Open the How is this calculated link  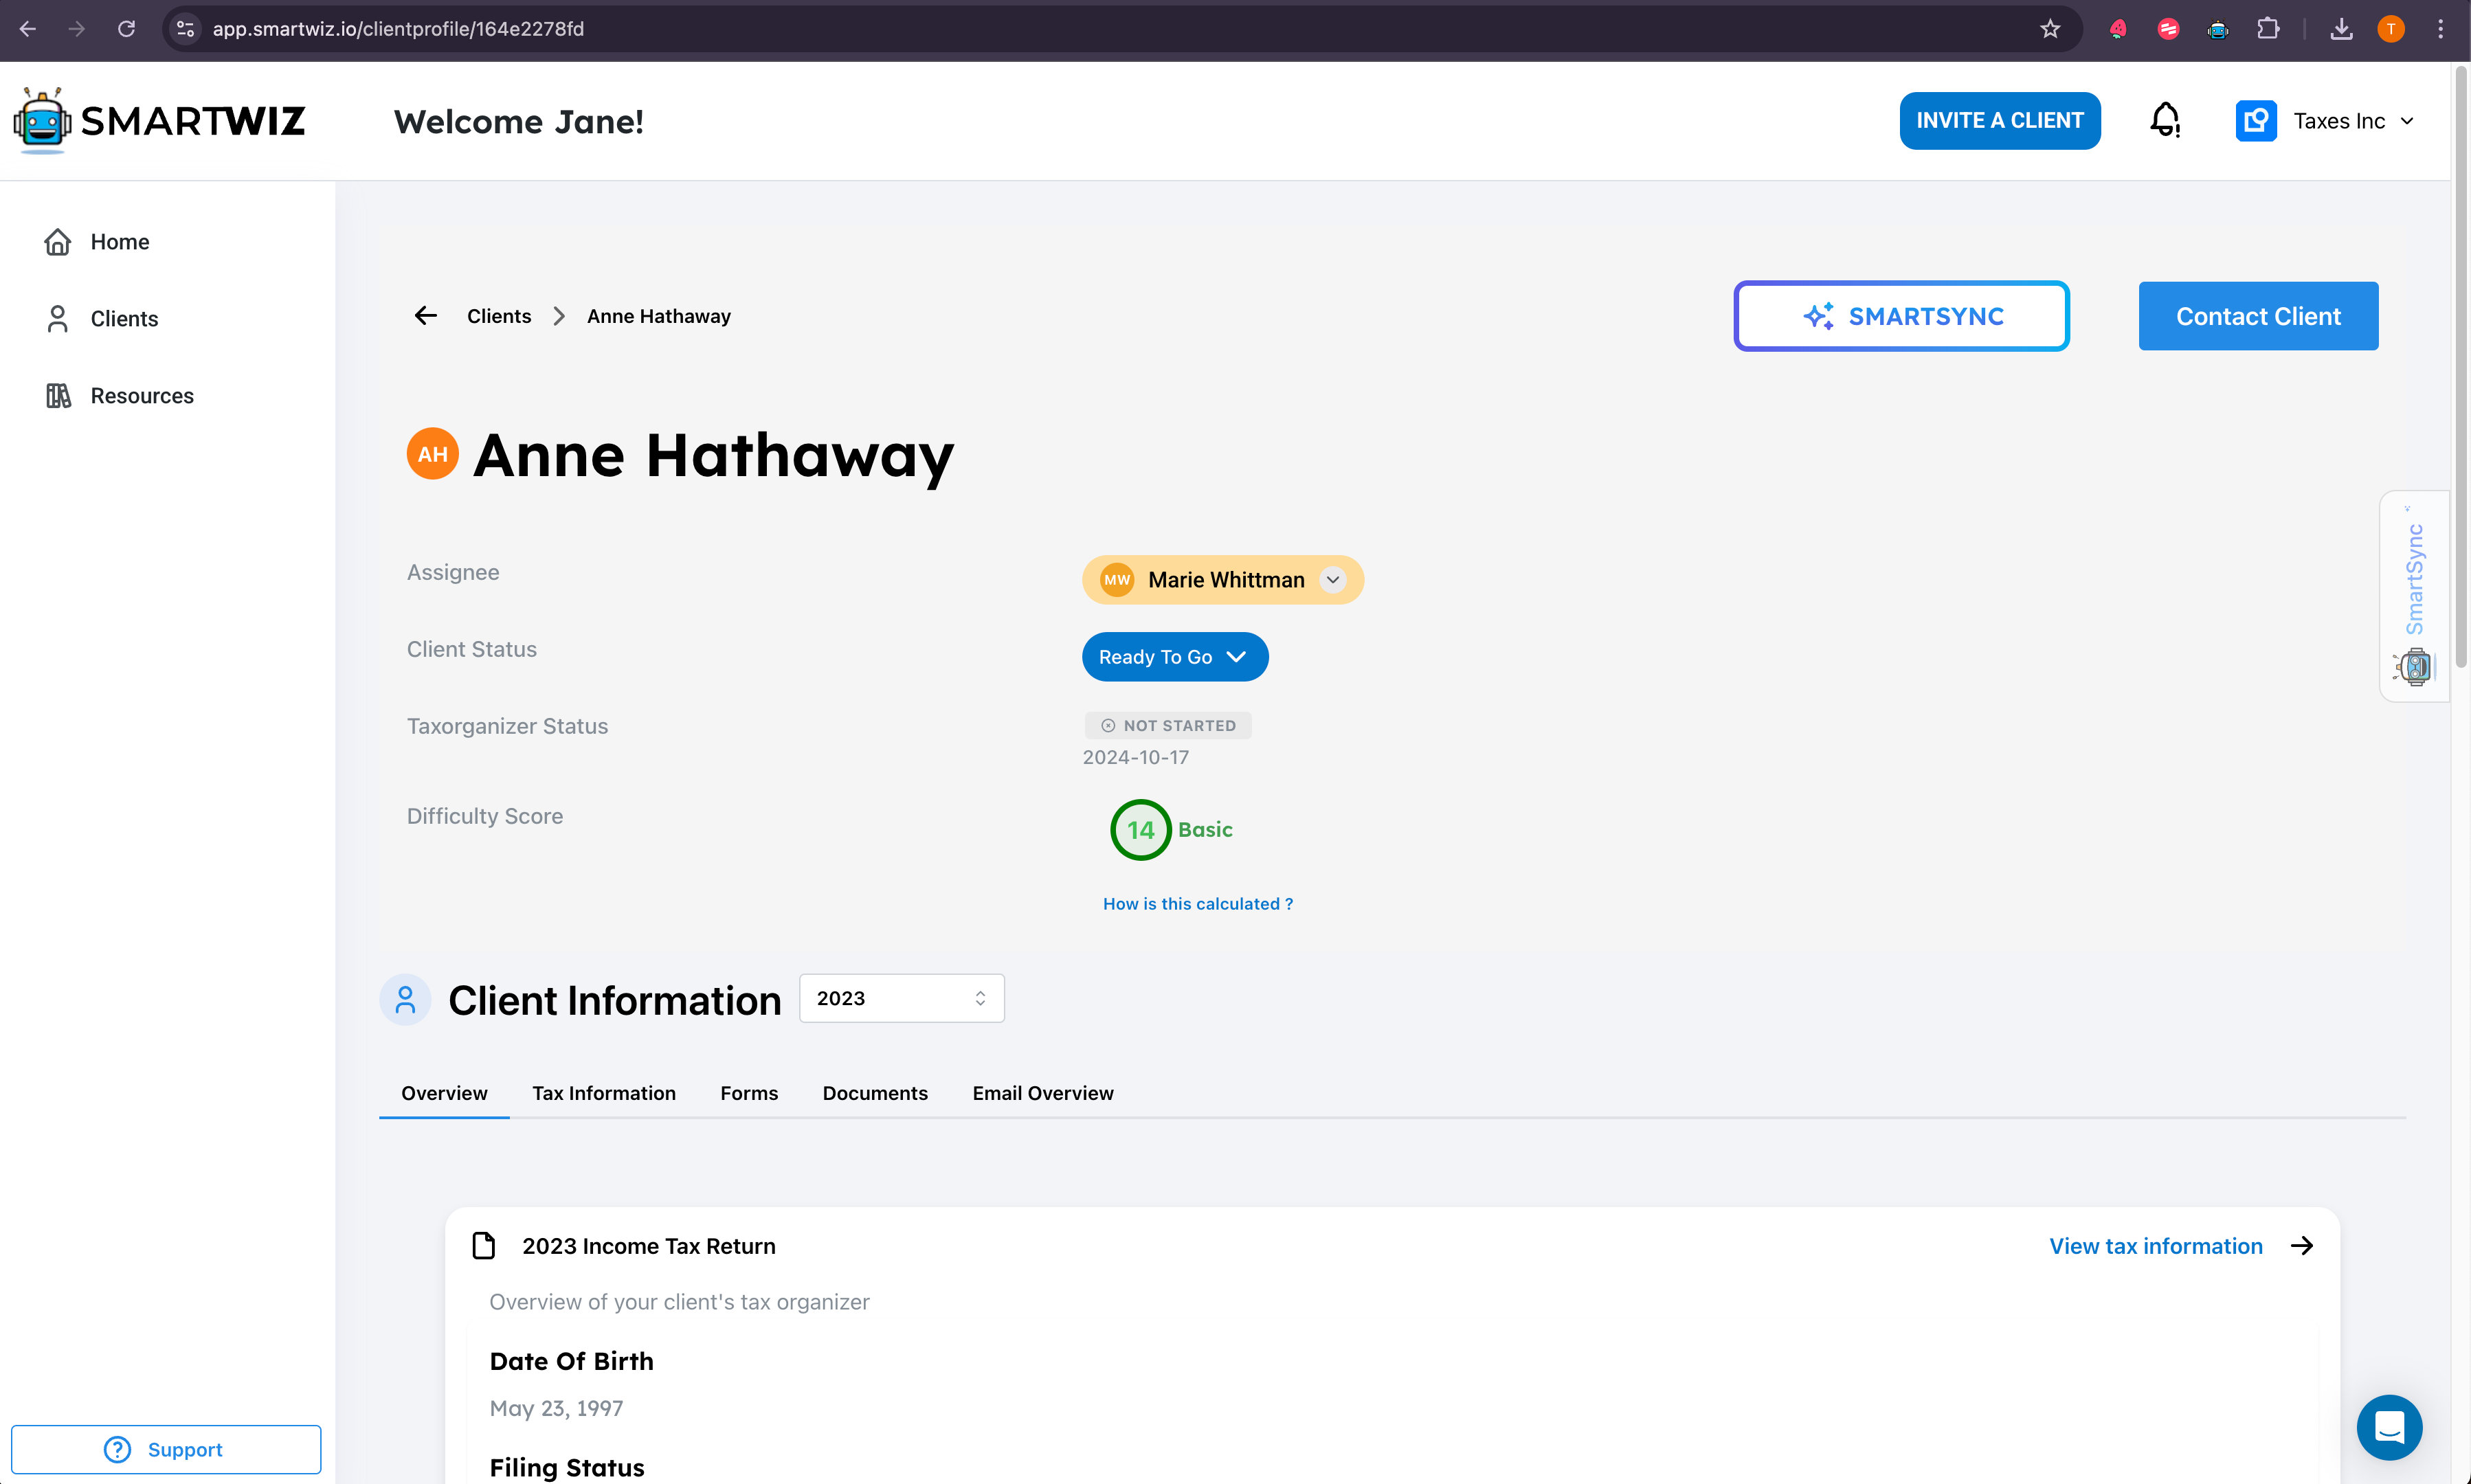pyautogui.click(x=1197, y=904)
